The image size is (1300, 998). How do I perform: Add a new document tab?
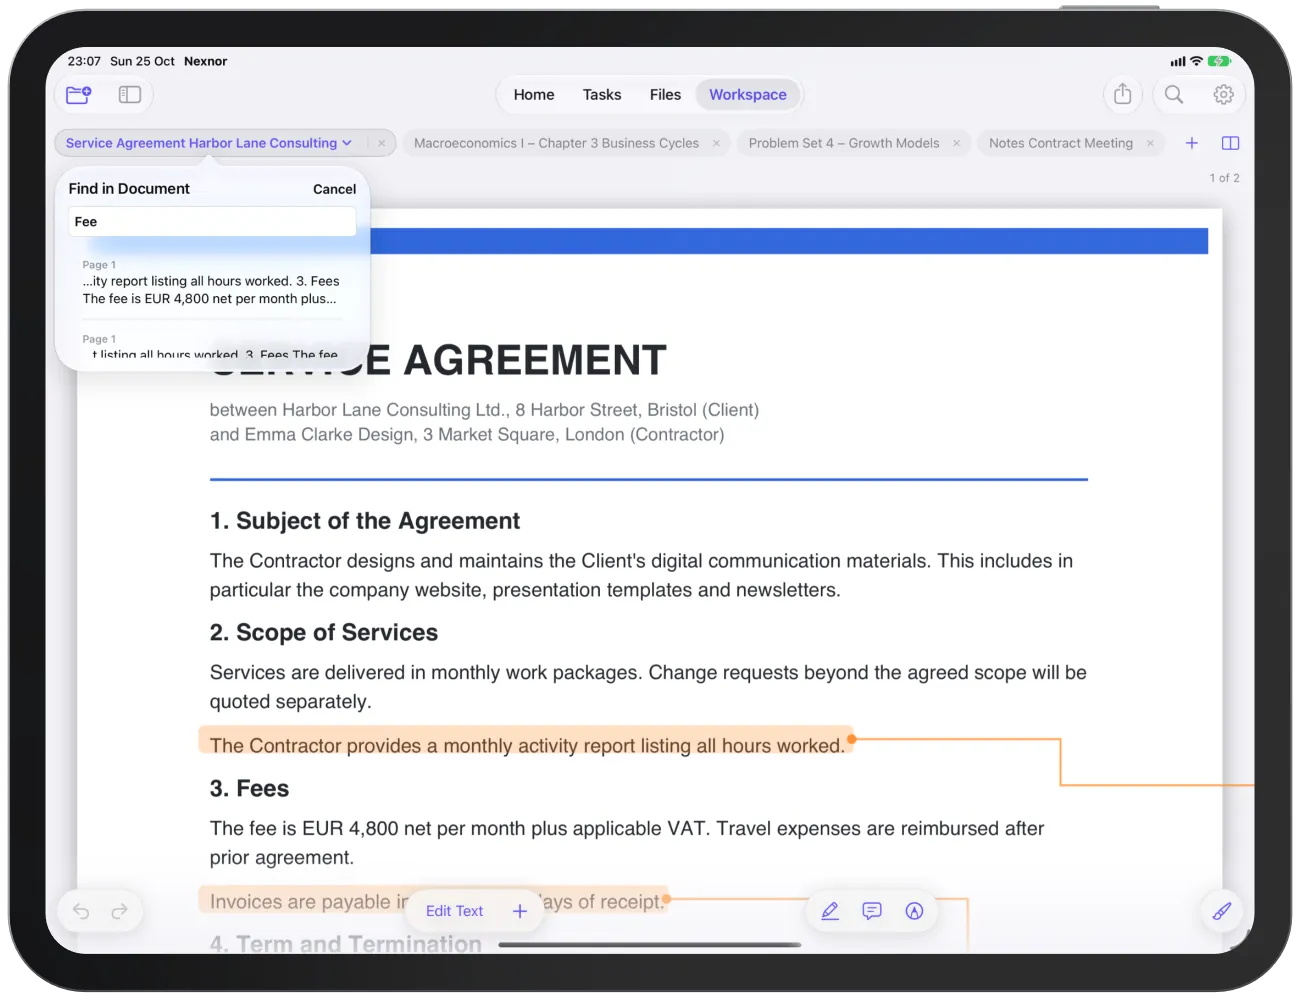[1192, 143]
